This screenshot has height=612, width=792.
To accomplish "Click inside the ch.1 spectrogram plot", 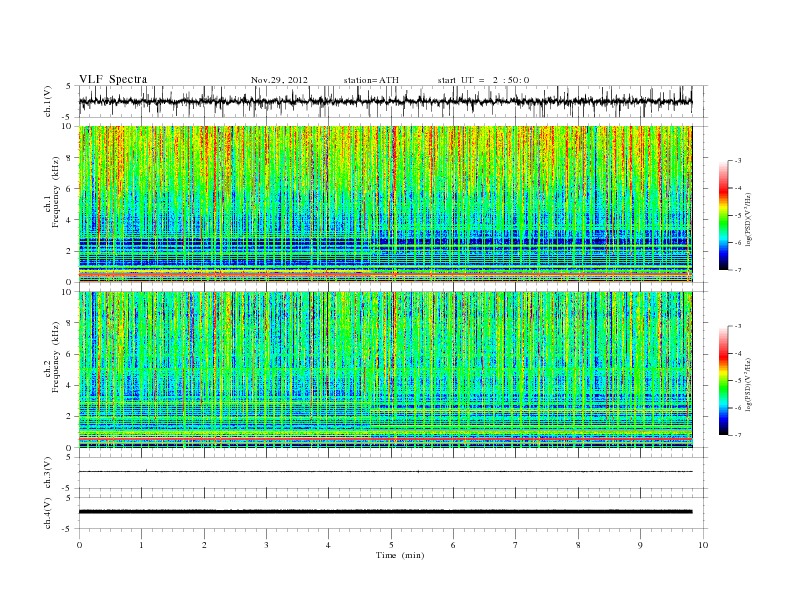I will click(x=385, y=204).
